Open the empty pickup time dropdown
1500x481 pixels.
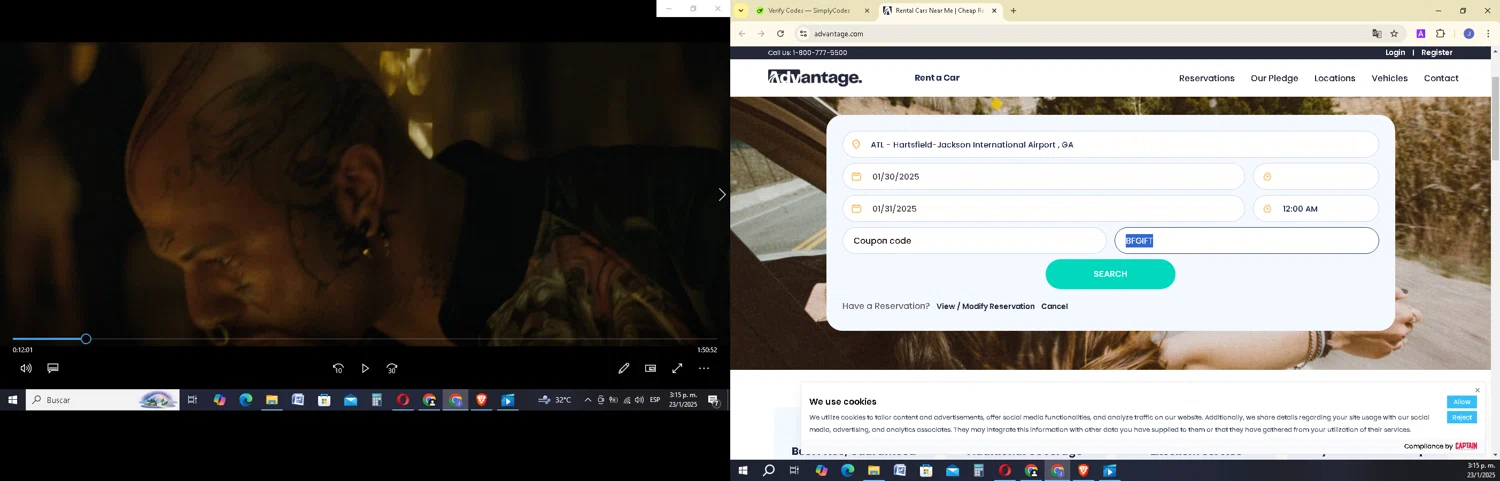pos(1315,177)
